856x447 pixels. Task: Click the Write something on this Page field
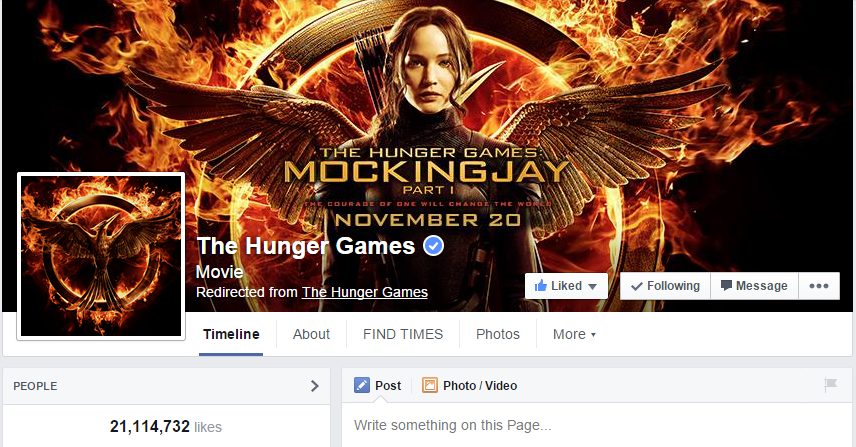[x=598, y=425]
